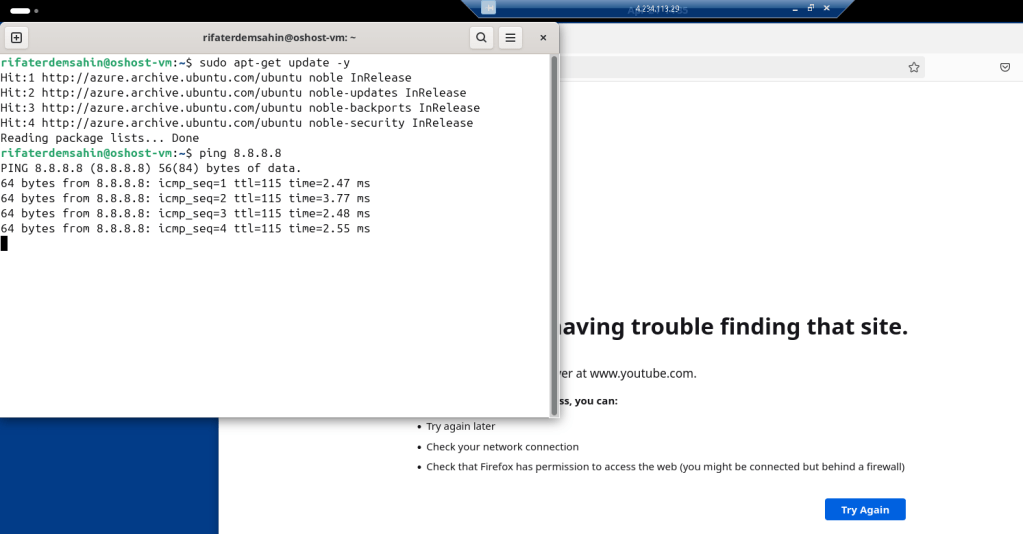This screenshot has height=534, width=1023.
Task: Click the icmp_seq=4 ping reply line
Action: pyautogui.click(x=185, y=228)
